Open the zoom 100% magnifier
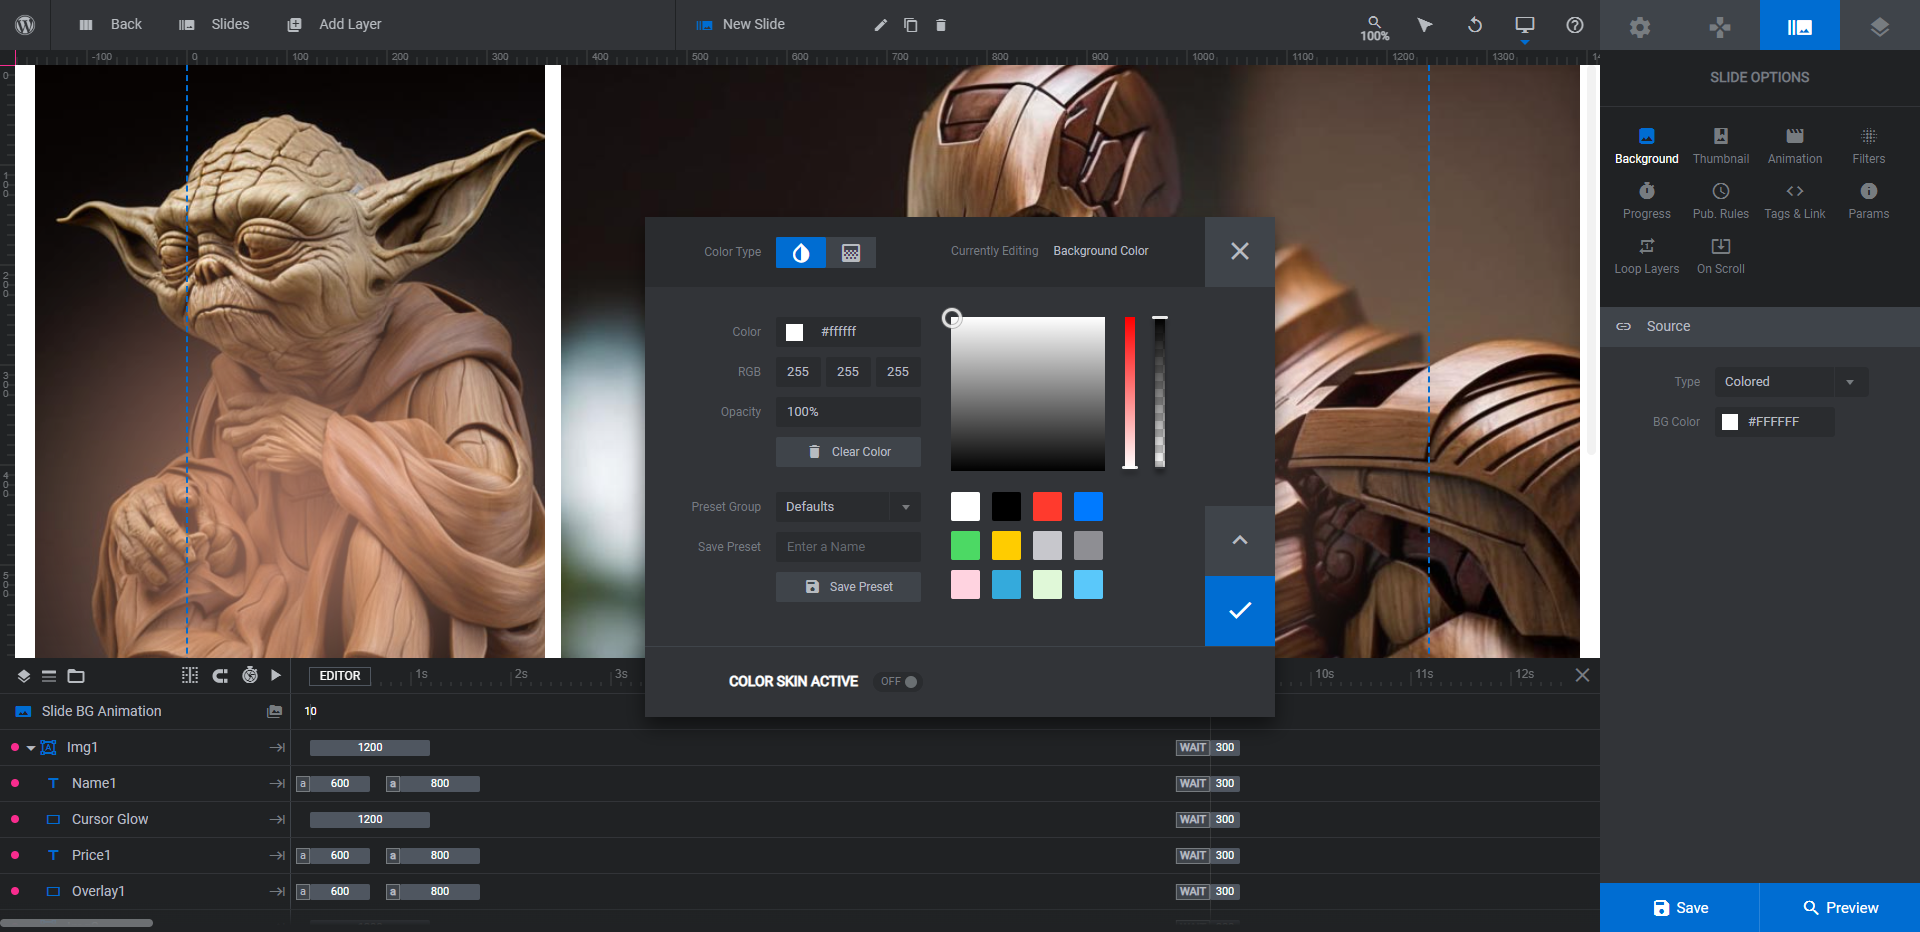This screenshot has height=932, width=1920. click(x=1375, y=27)
